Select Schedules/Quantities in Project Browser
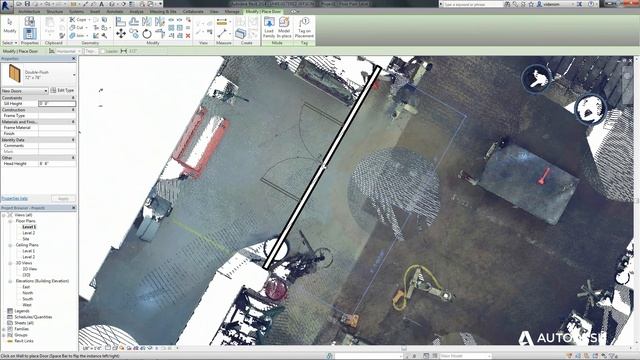 [x=33, y=317]
